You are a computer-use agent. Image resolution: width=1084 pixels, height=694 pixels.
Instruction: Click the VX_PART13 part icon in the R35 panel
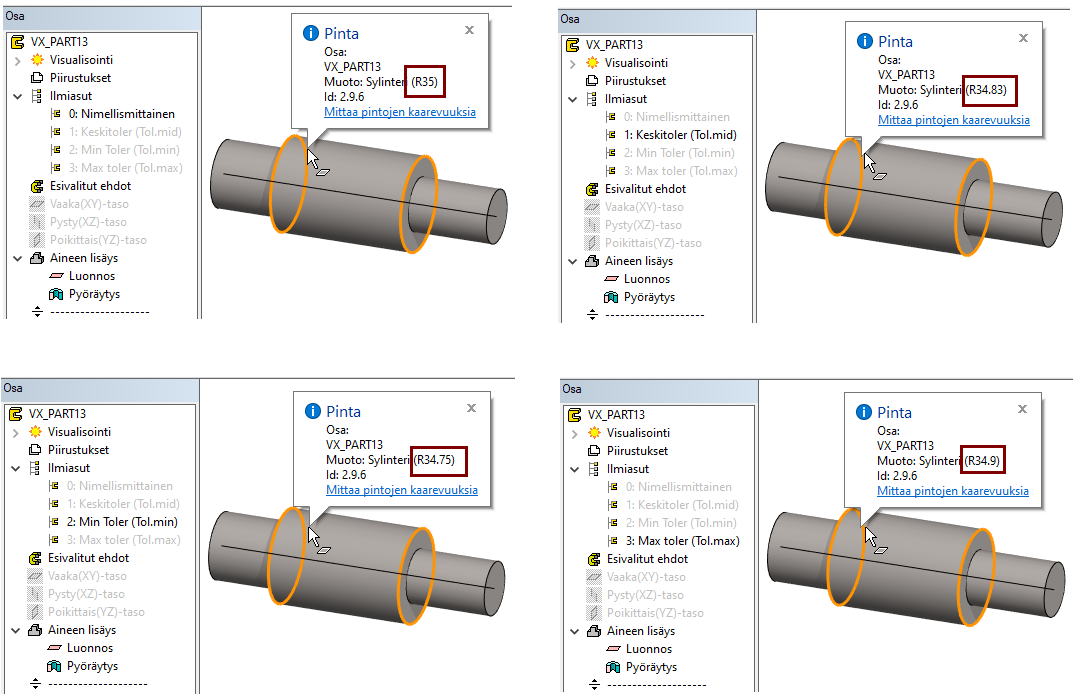tap(17, 42)
